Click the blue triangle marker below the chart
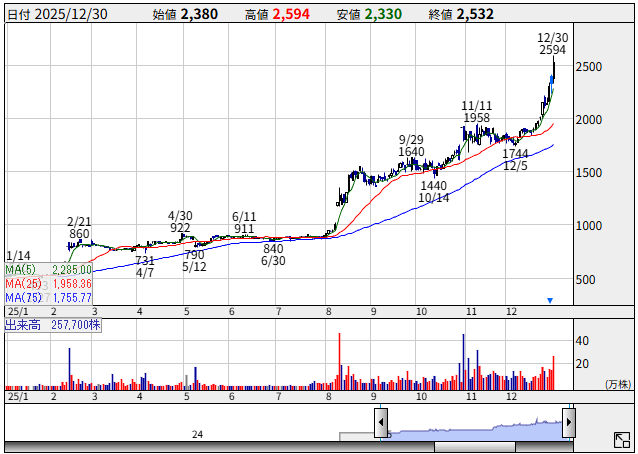Screen dimensions: 638x454 point(549,300)
